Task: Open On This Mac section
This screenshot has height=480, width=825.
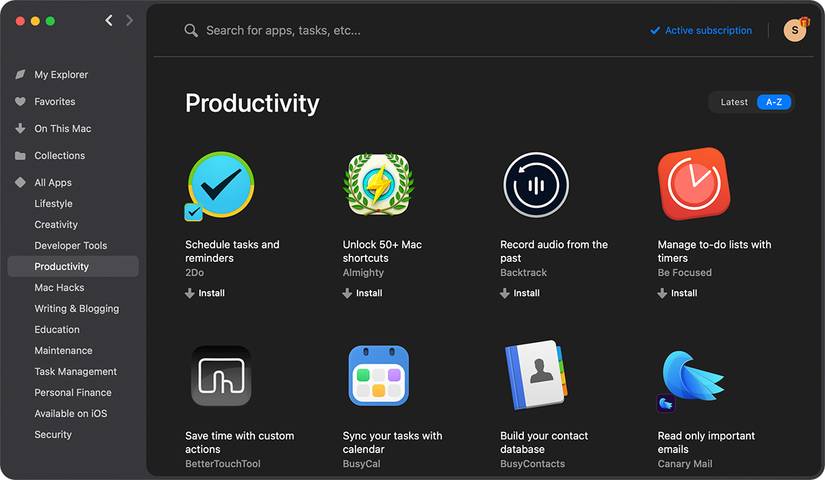Action: 63,128
